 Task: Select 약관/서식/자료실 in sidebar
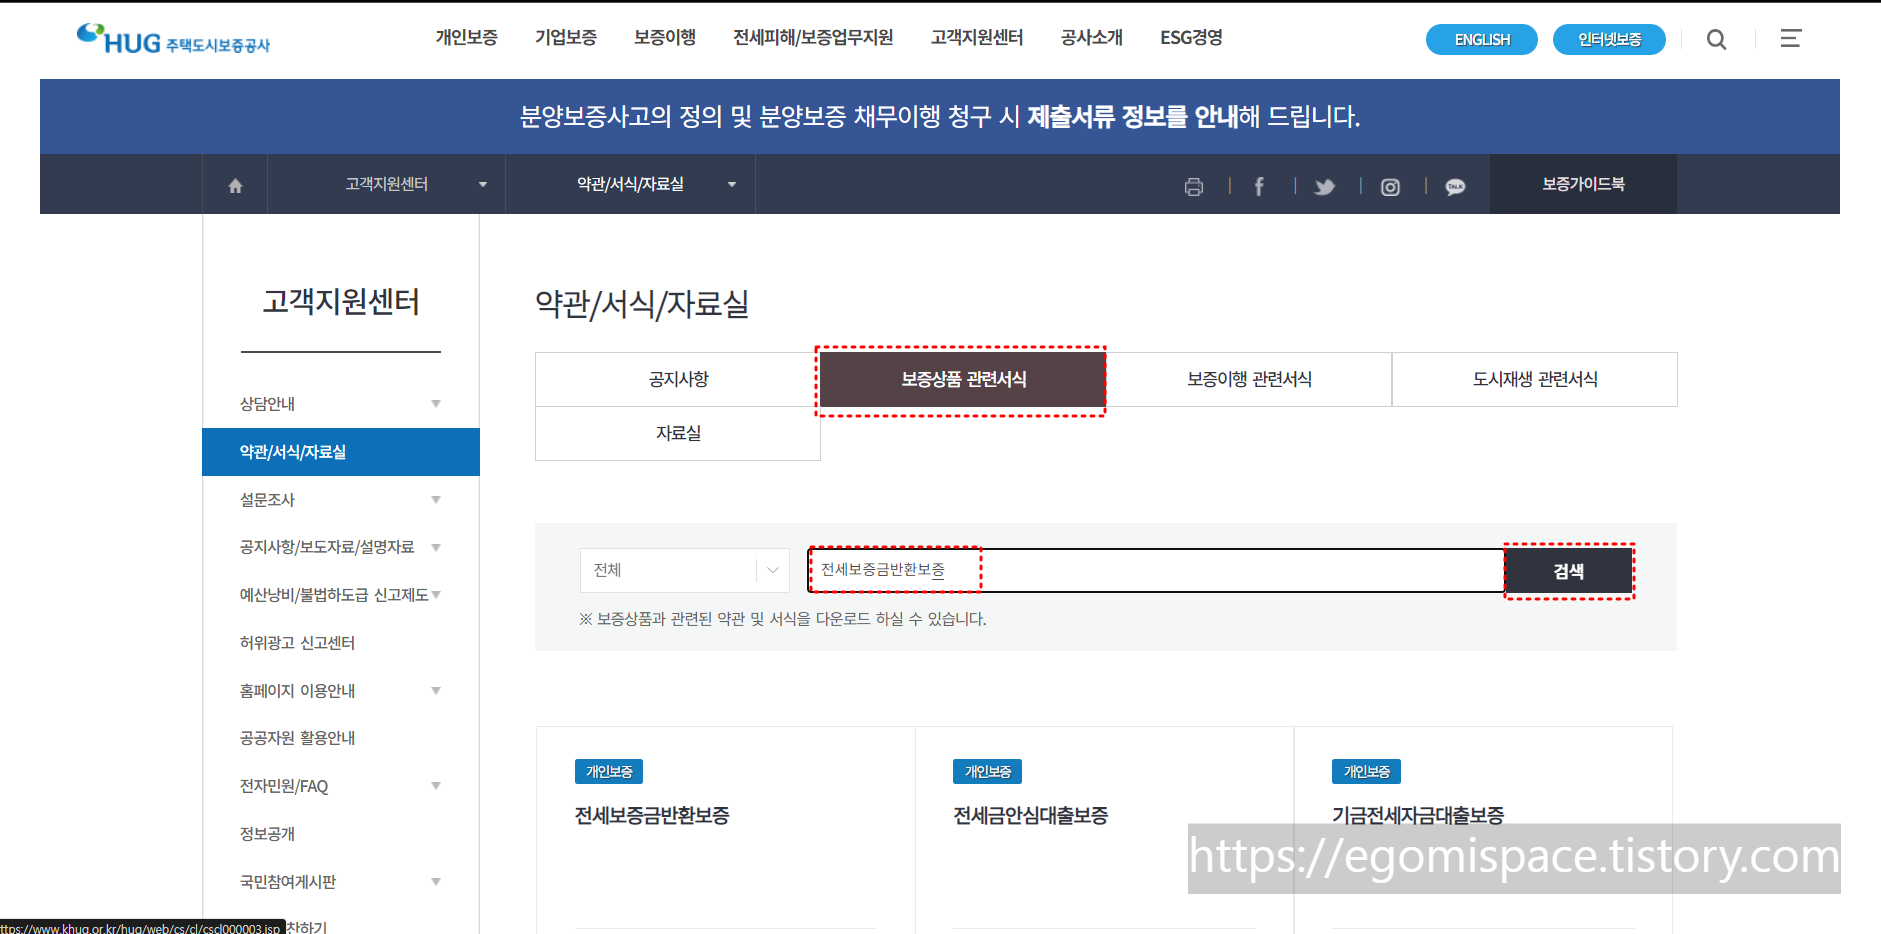[x=340, y=452]
